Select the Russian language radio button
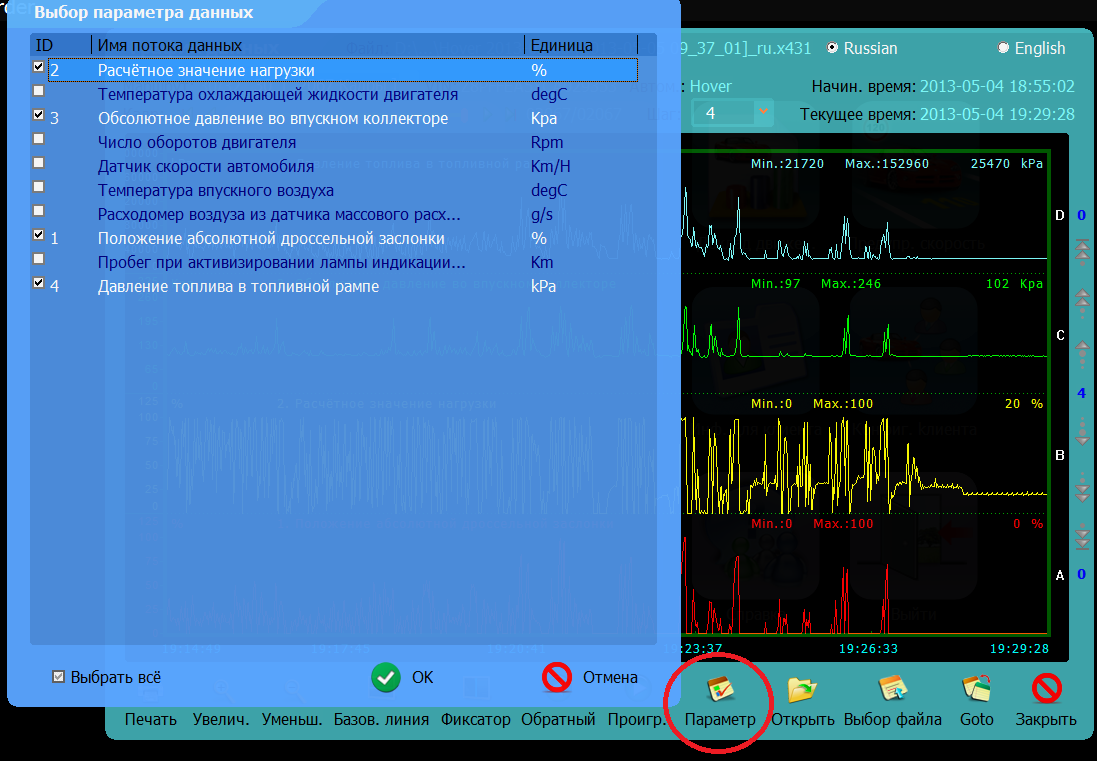The height and width of the screenshot is (761, 1097). [x=833, y=48]
